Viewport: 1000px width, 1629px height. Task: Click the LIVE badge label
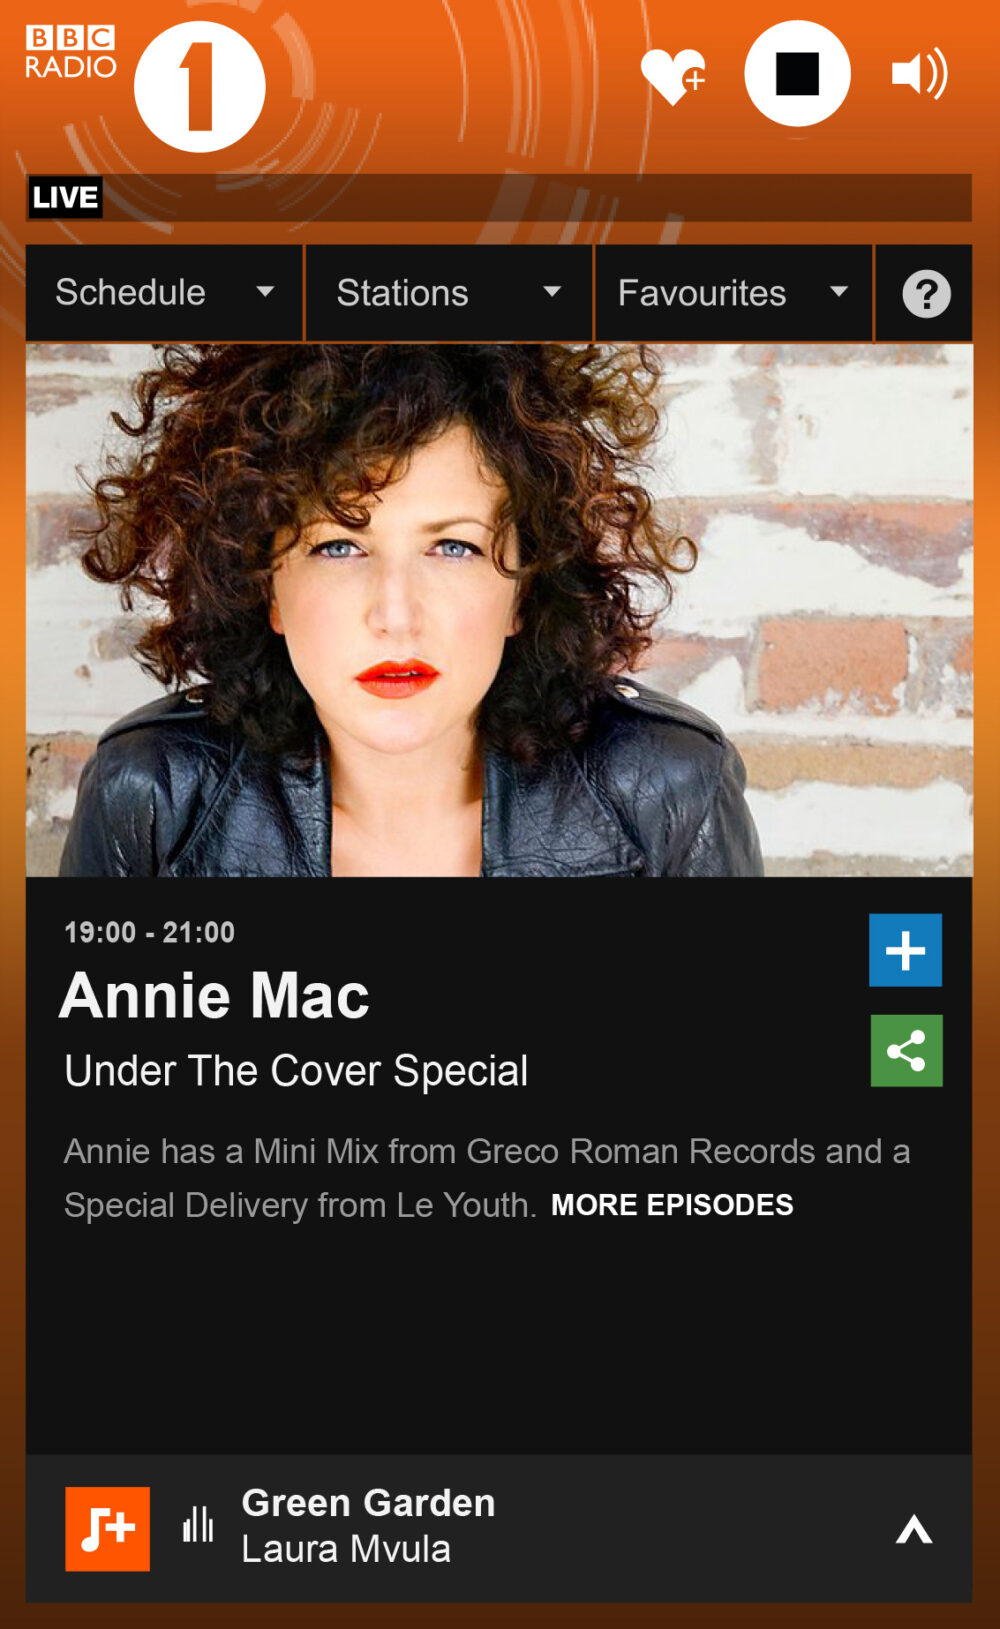65,197
